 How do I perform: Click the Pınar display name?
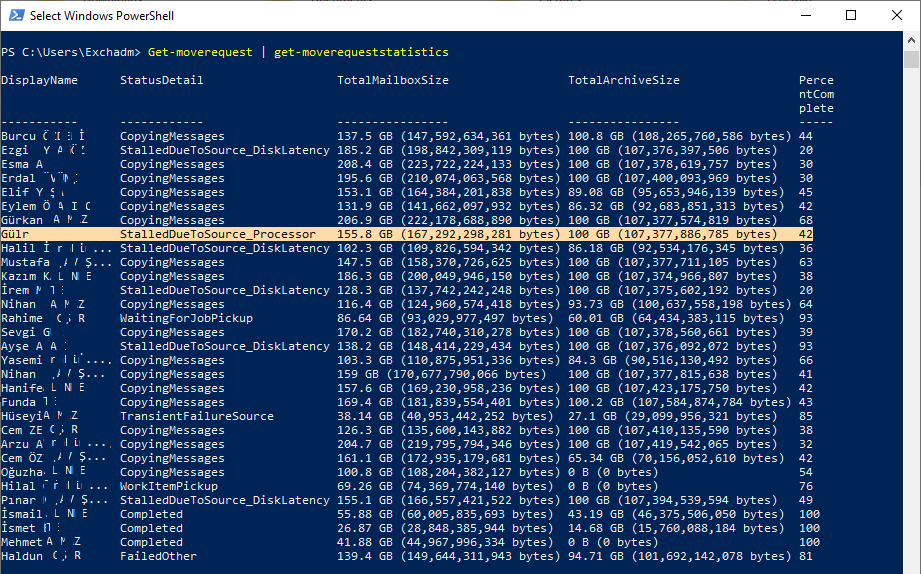coord(18,500)
